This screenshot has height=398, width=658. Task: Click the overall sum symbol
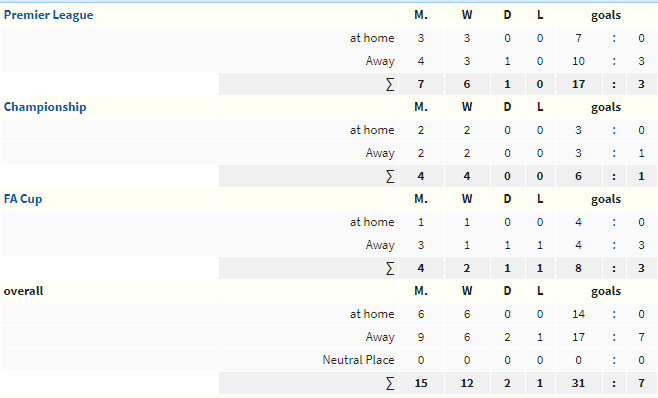click(x=390, y=383)
